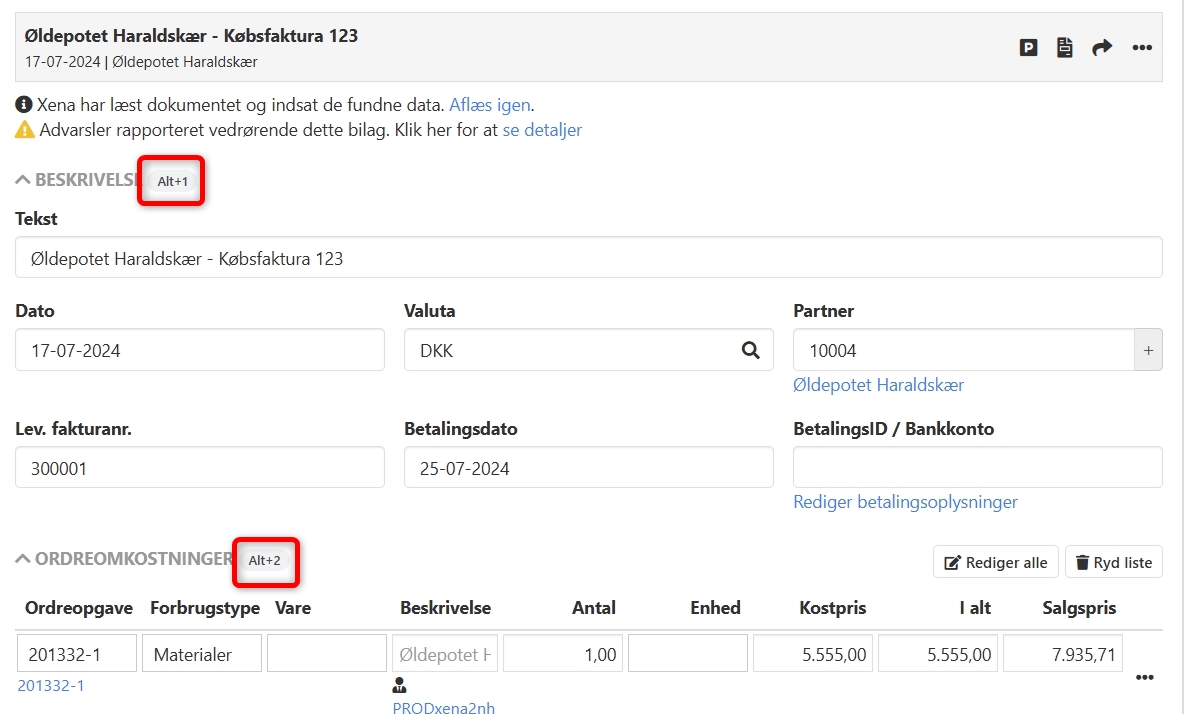Click into the Tekst input field

588,258
